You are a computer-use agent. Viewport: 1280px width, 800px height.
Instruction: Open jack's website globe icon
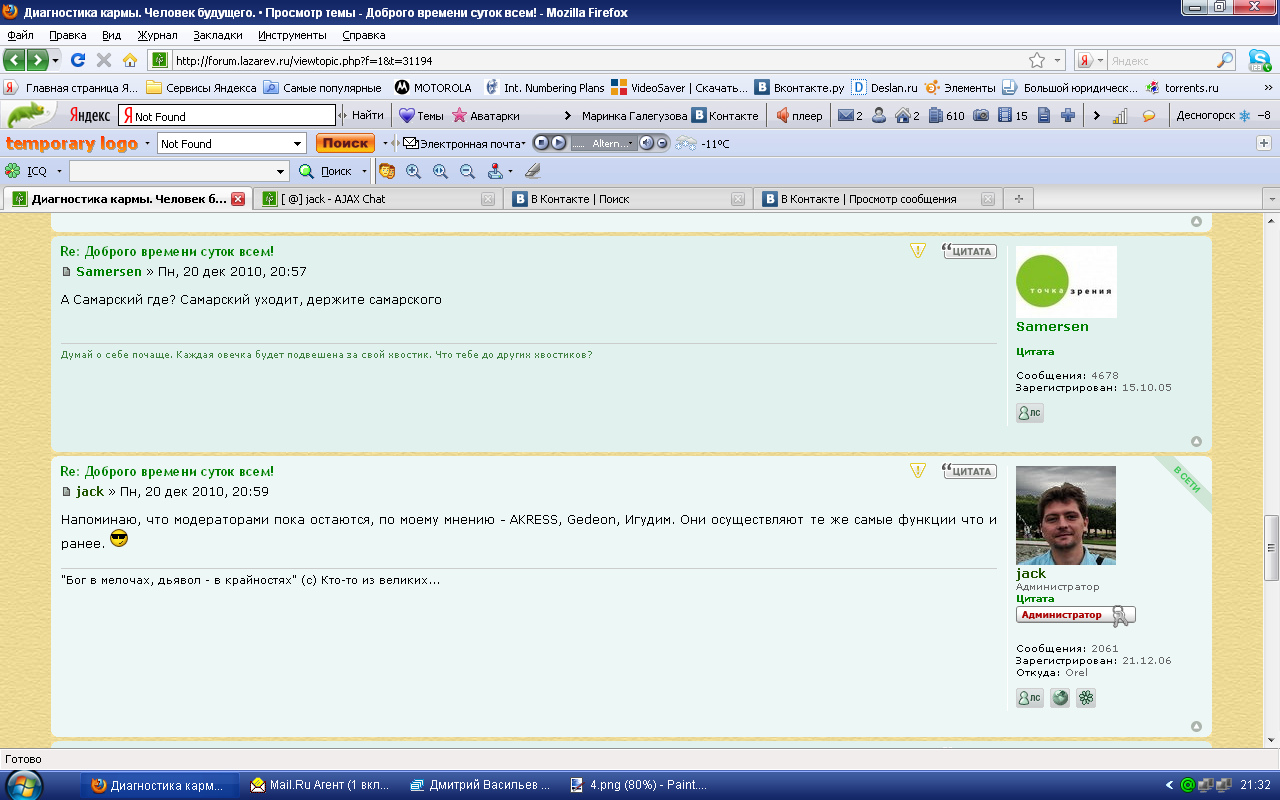point(1059,698)
